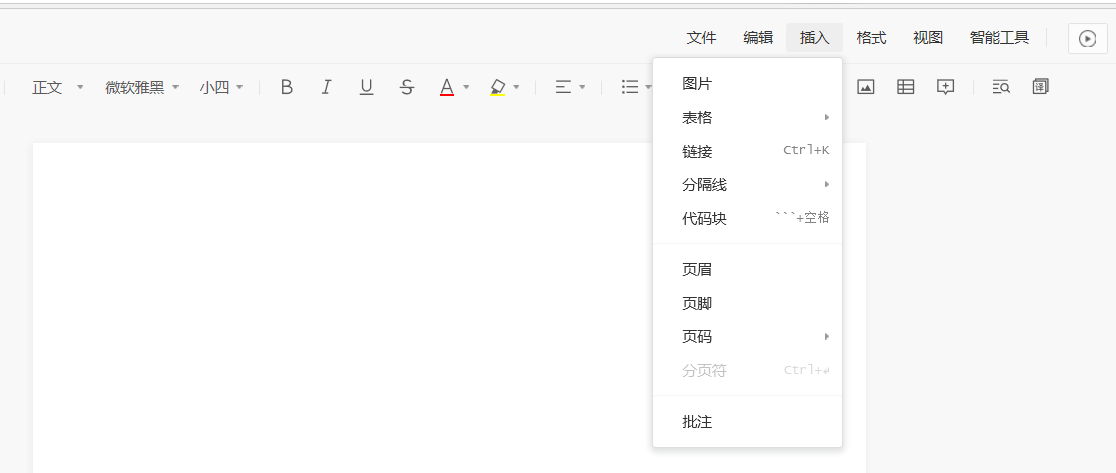
Task: Toggle underline formatting
Action: 367,87
